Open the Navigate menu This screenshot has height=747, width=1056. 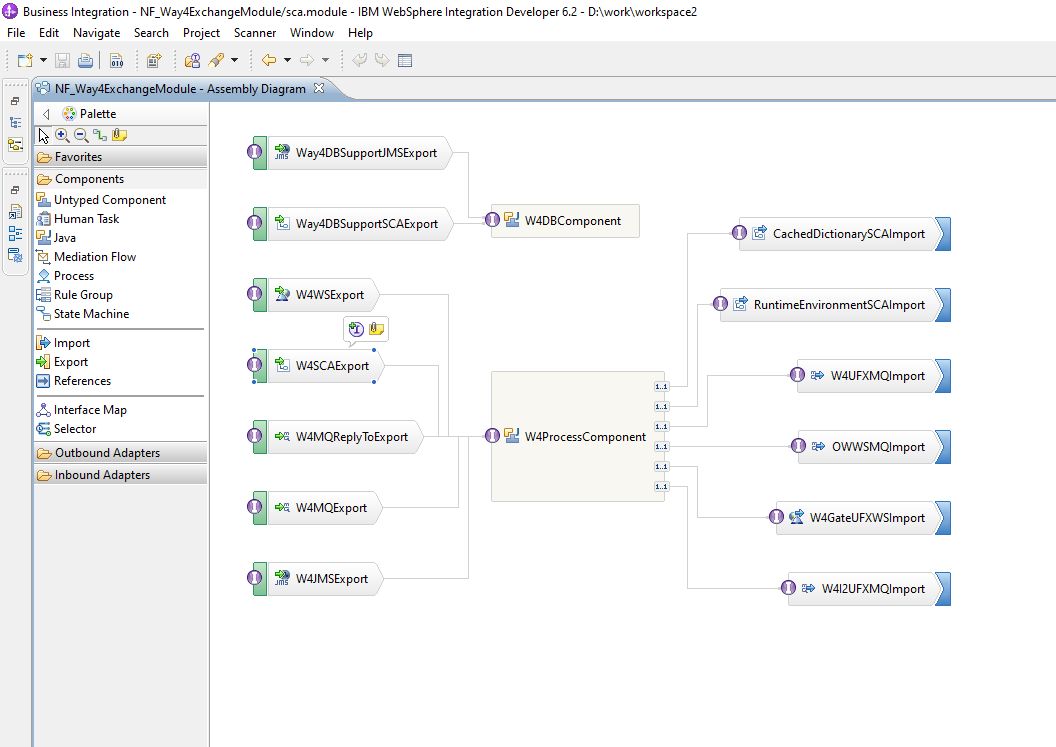tap(96, 33)
